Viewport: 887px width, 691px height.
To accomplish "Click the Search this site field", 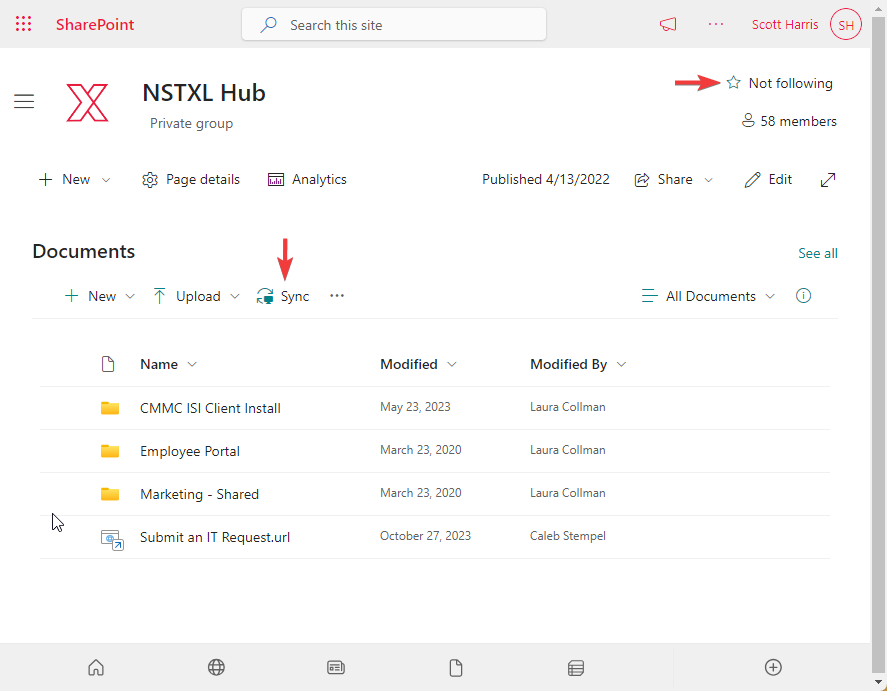I will coord(394,24).
